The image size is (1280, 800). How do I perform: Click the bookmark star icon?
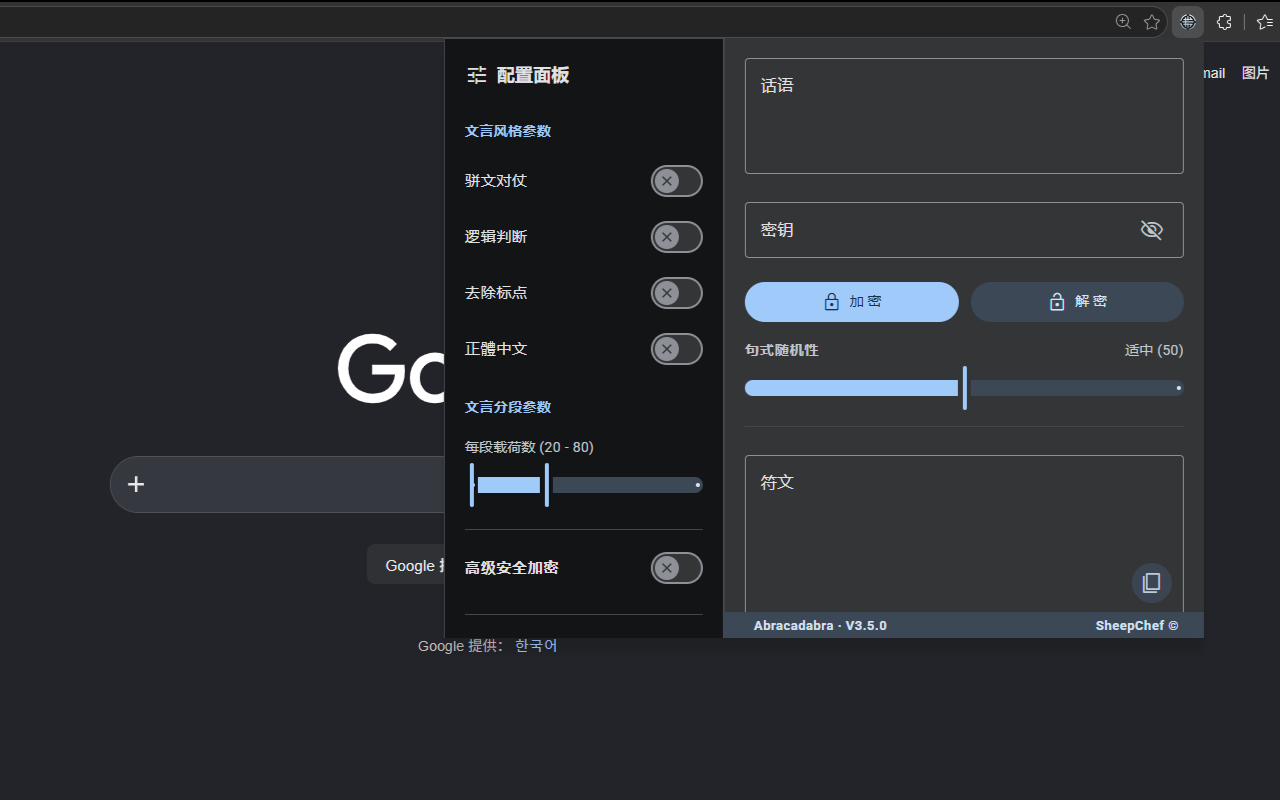(1152, 22)
